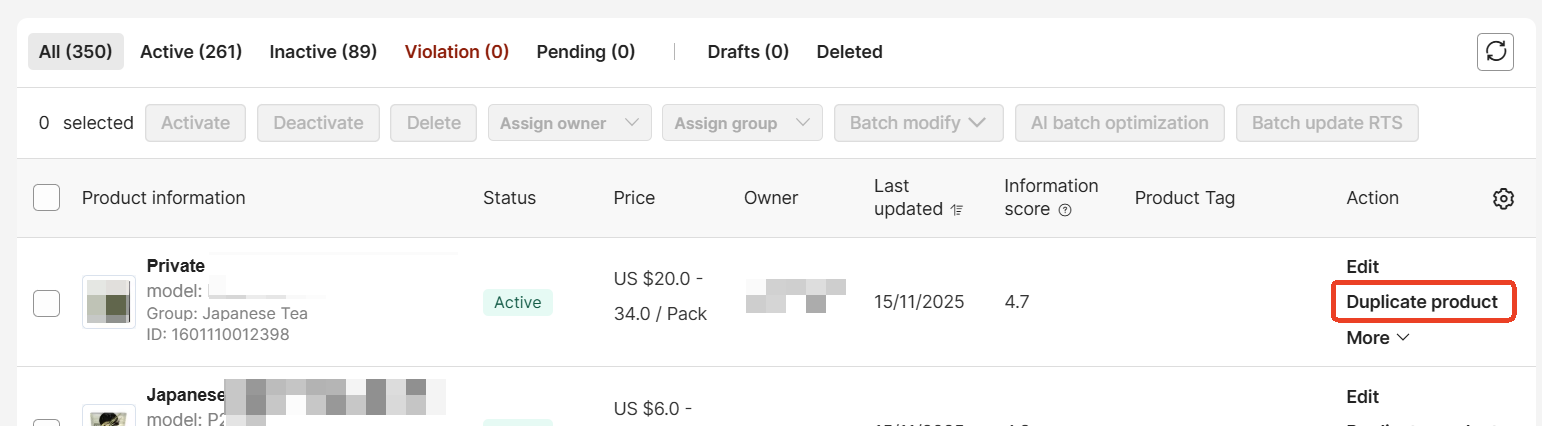Image resolution: width=1542 pixels, height=426 pixels.
Task: Open the Violation (0) tab
Action: (x=457, y=51)
